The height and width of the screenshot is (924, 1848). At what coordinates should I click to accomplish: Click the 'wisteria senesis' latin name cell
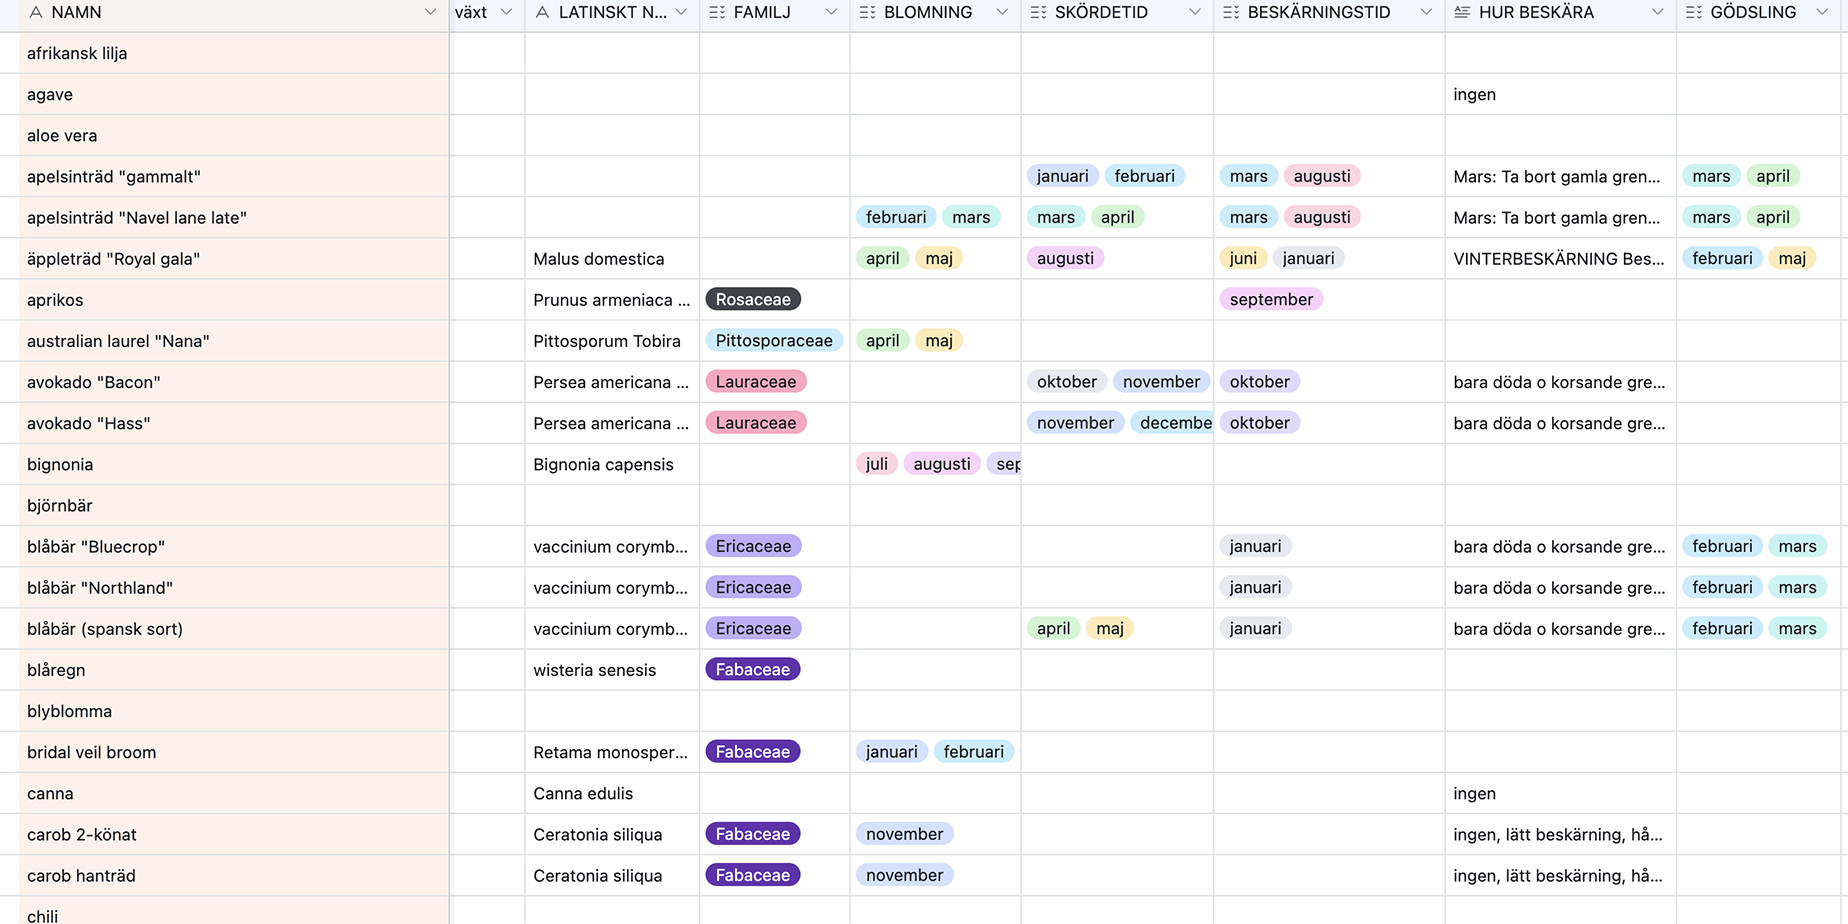[612, 670]
